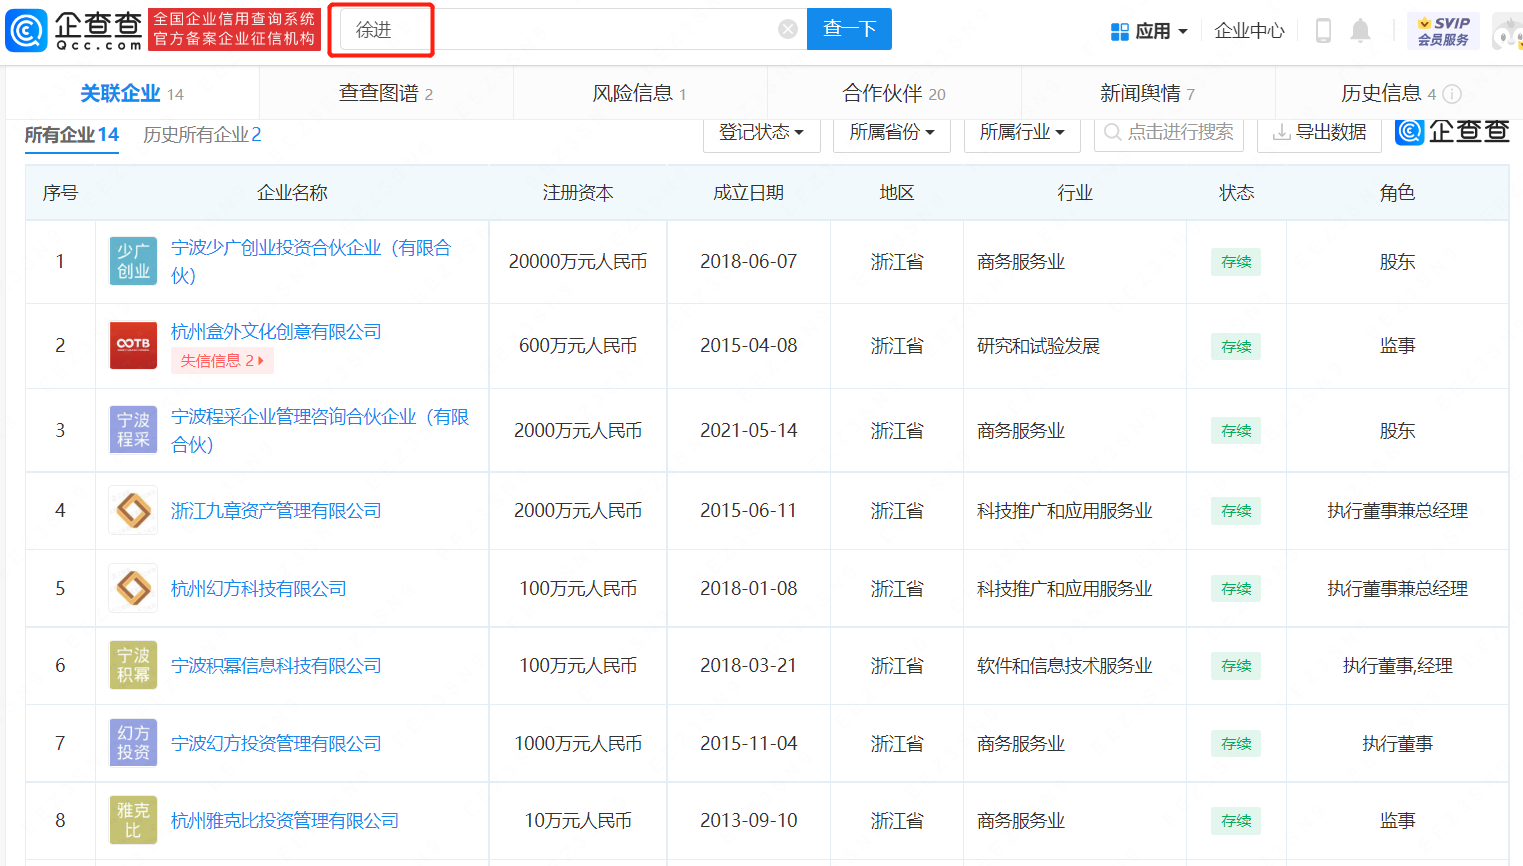
Task: Expand the 登记状态 filter dropdown
Action: click(762, 133)
